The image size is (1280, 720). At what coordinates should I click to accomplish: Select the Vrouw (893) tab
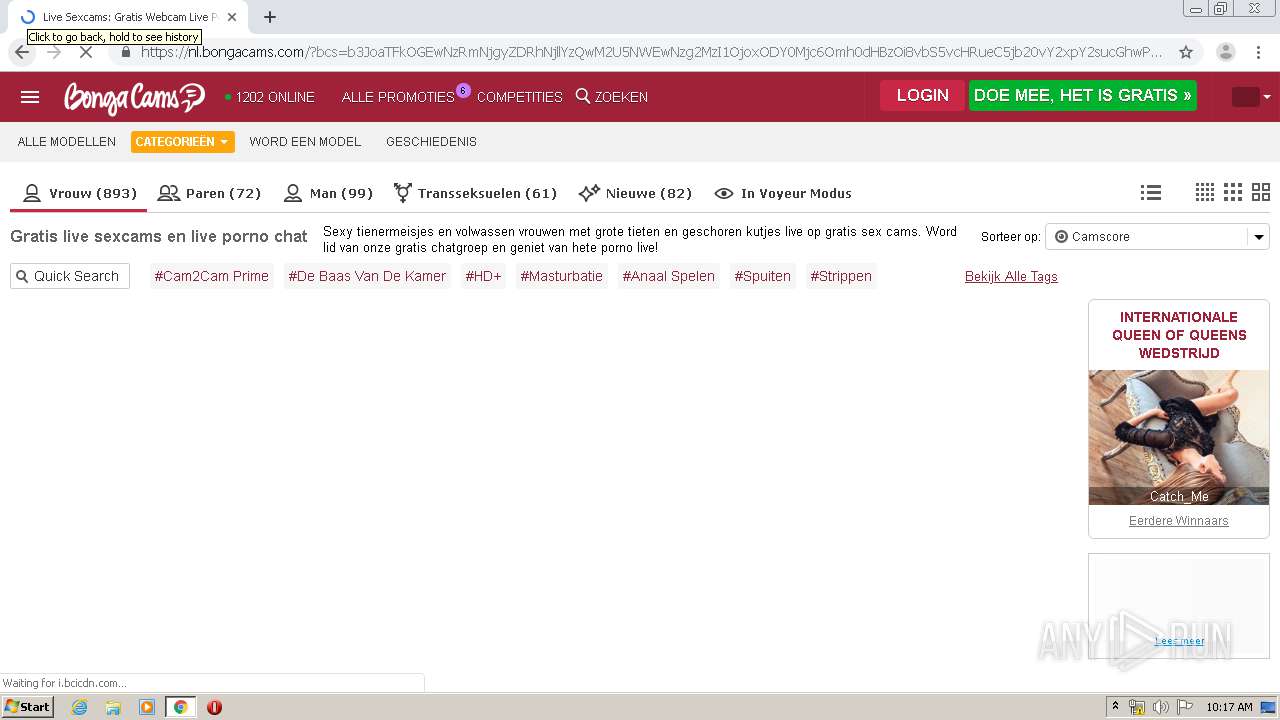(80, 193)
